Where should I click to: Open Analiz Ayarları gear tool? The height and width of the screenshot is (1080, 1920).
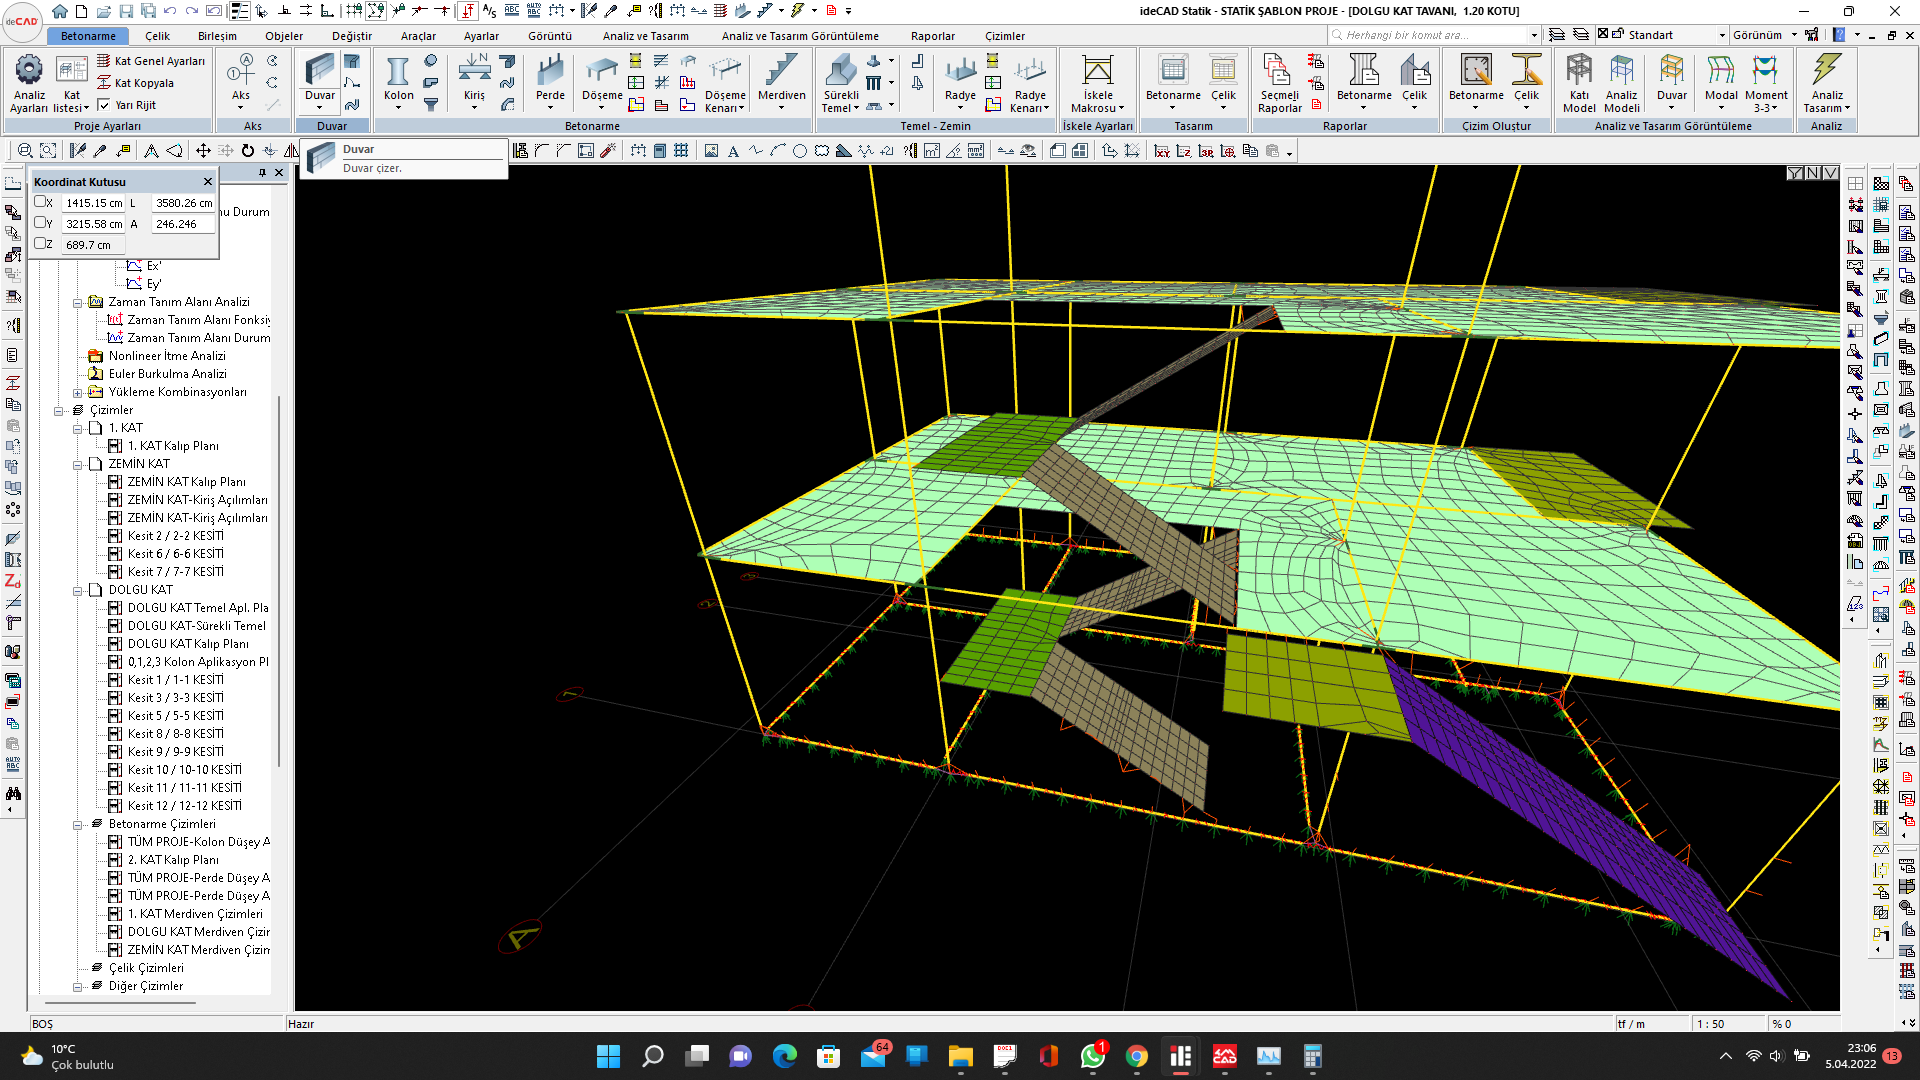point(29,83)
